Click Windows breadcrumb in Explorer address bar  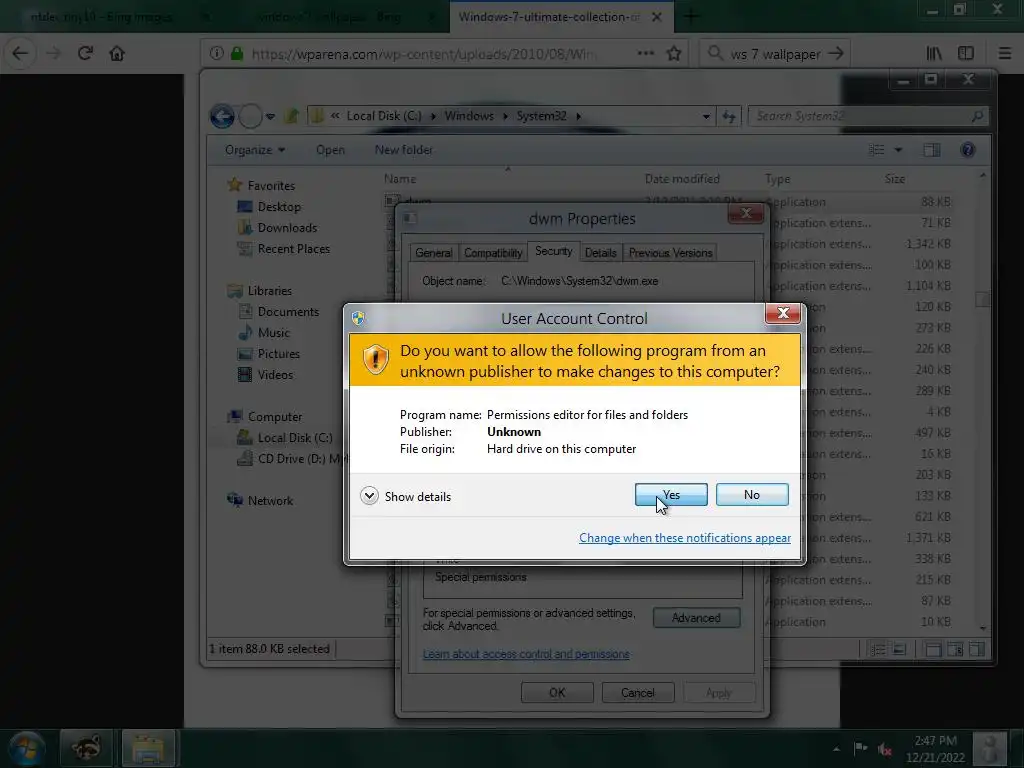pos(469,116)
